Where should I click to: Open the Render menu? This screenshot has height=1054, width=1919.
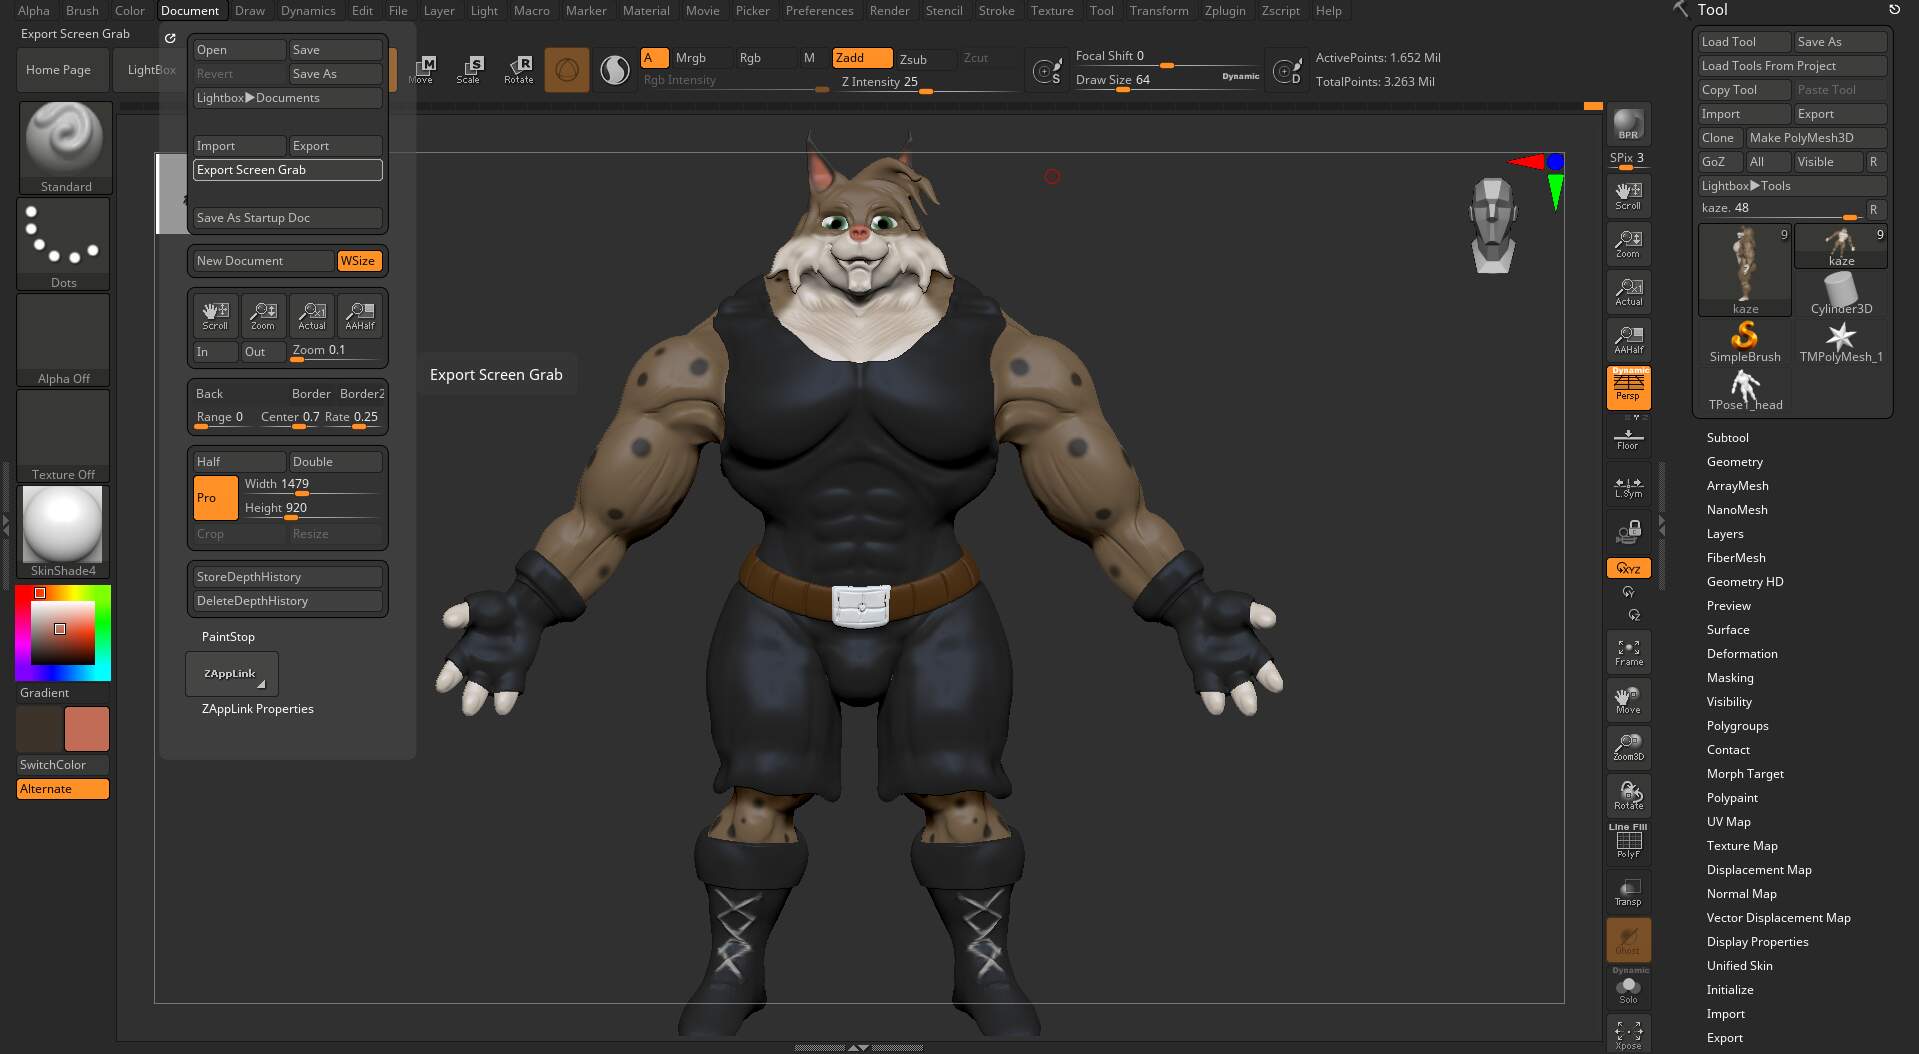tap(889, 11)
